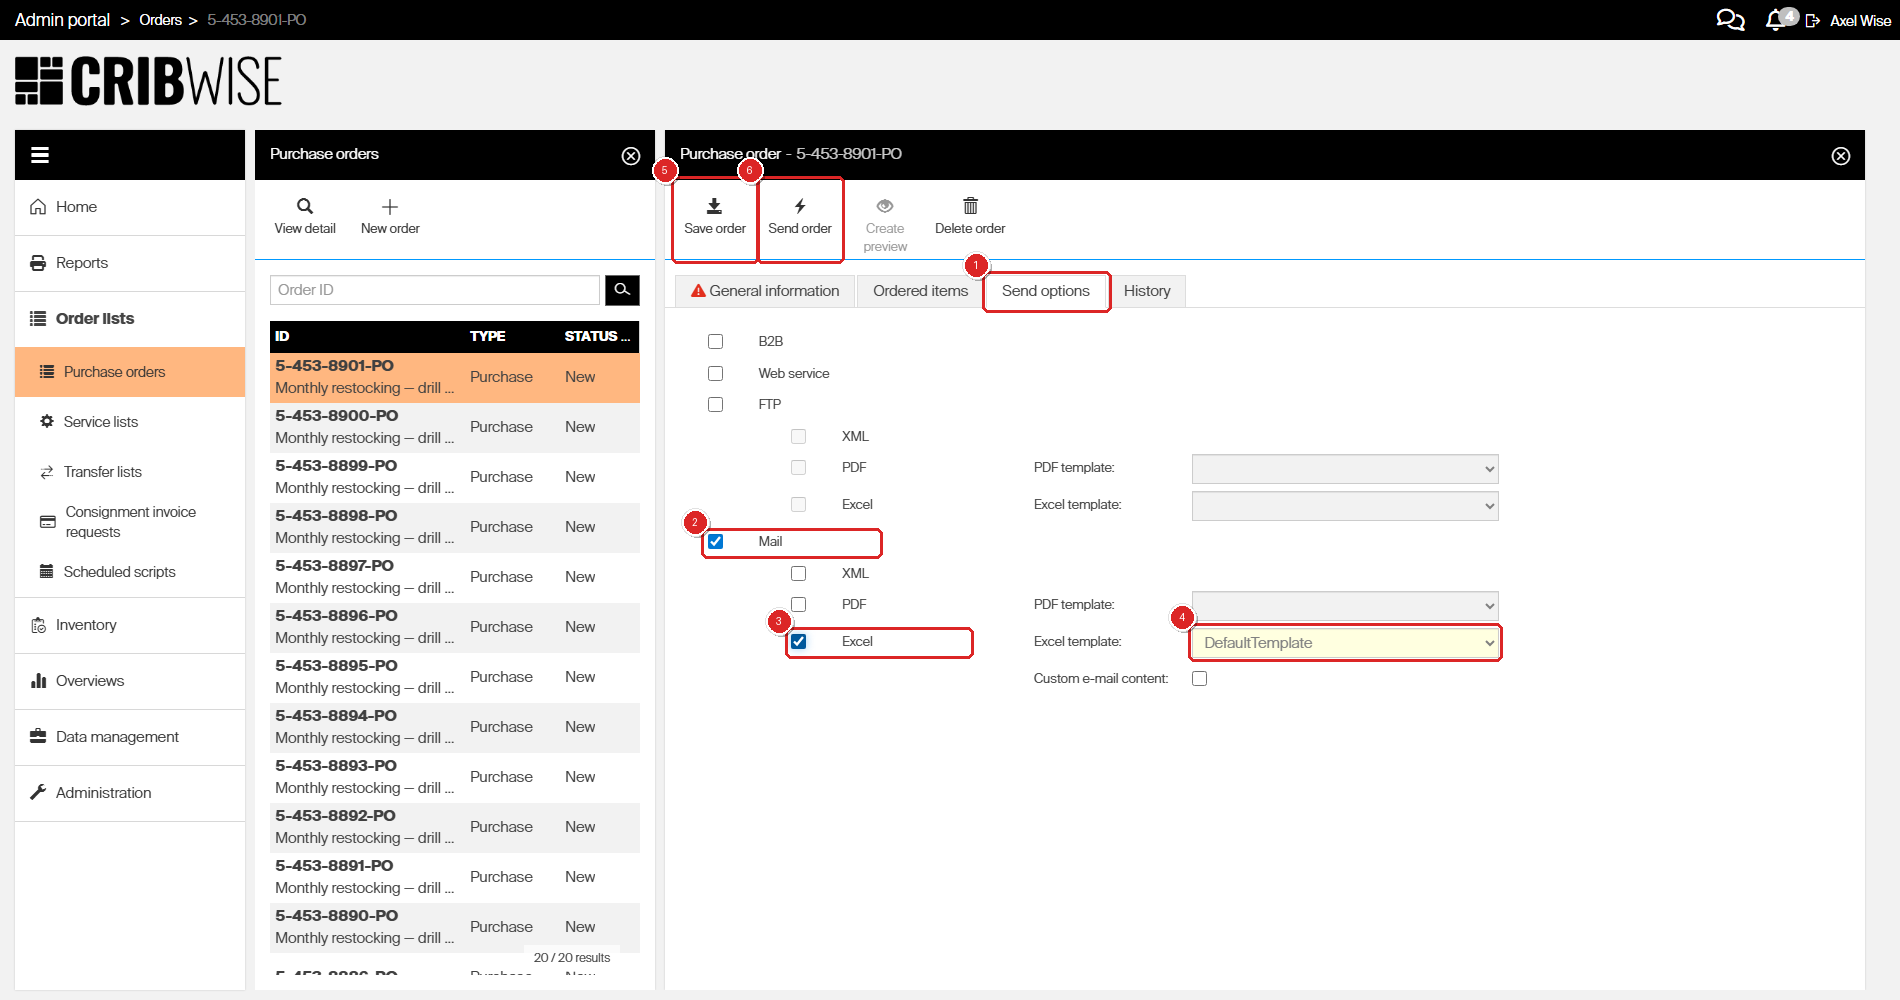1900x1000 pixels.
Task: Toggle the hamburger menu icon
Action: point(40,155)
